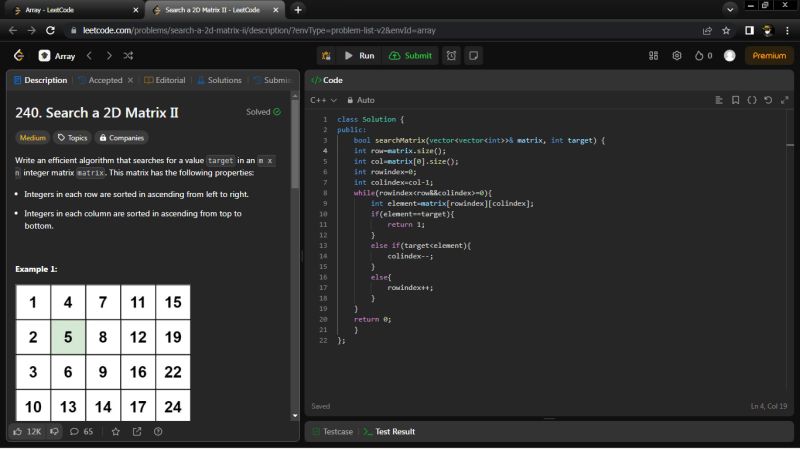Open the notes icon beside timer
This screenshot has height=449, width=800.
473,56
